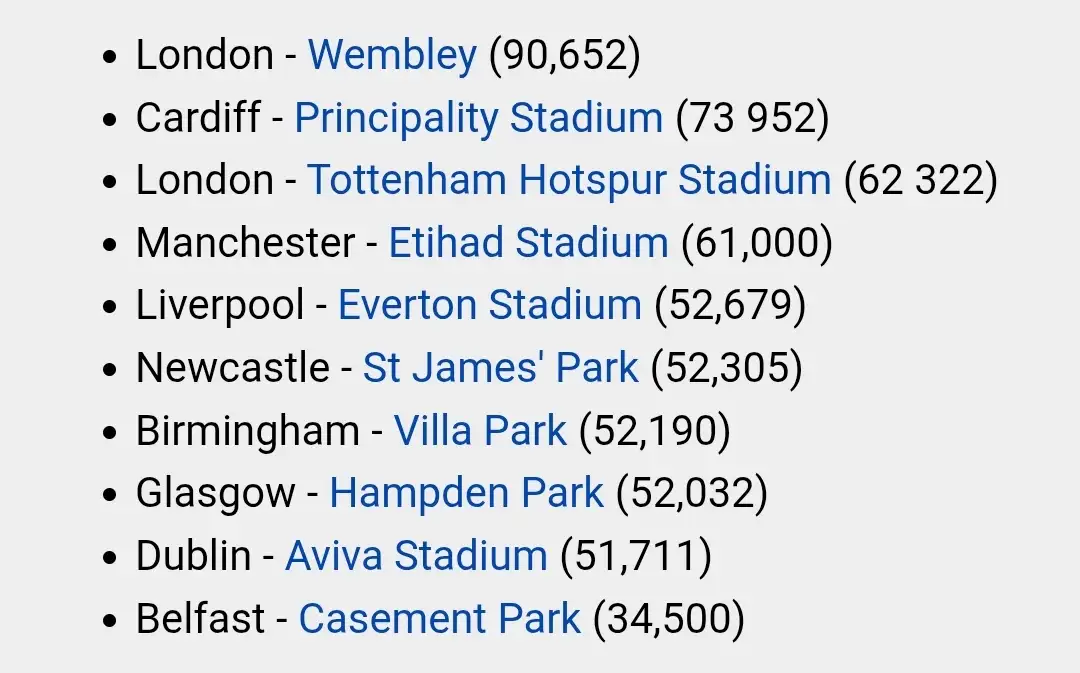This screenshot has height=673, width=1080.
Task: Follow the Hampden Park link
Action: pos(466,493)
